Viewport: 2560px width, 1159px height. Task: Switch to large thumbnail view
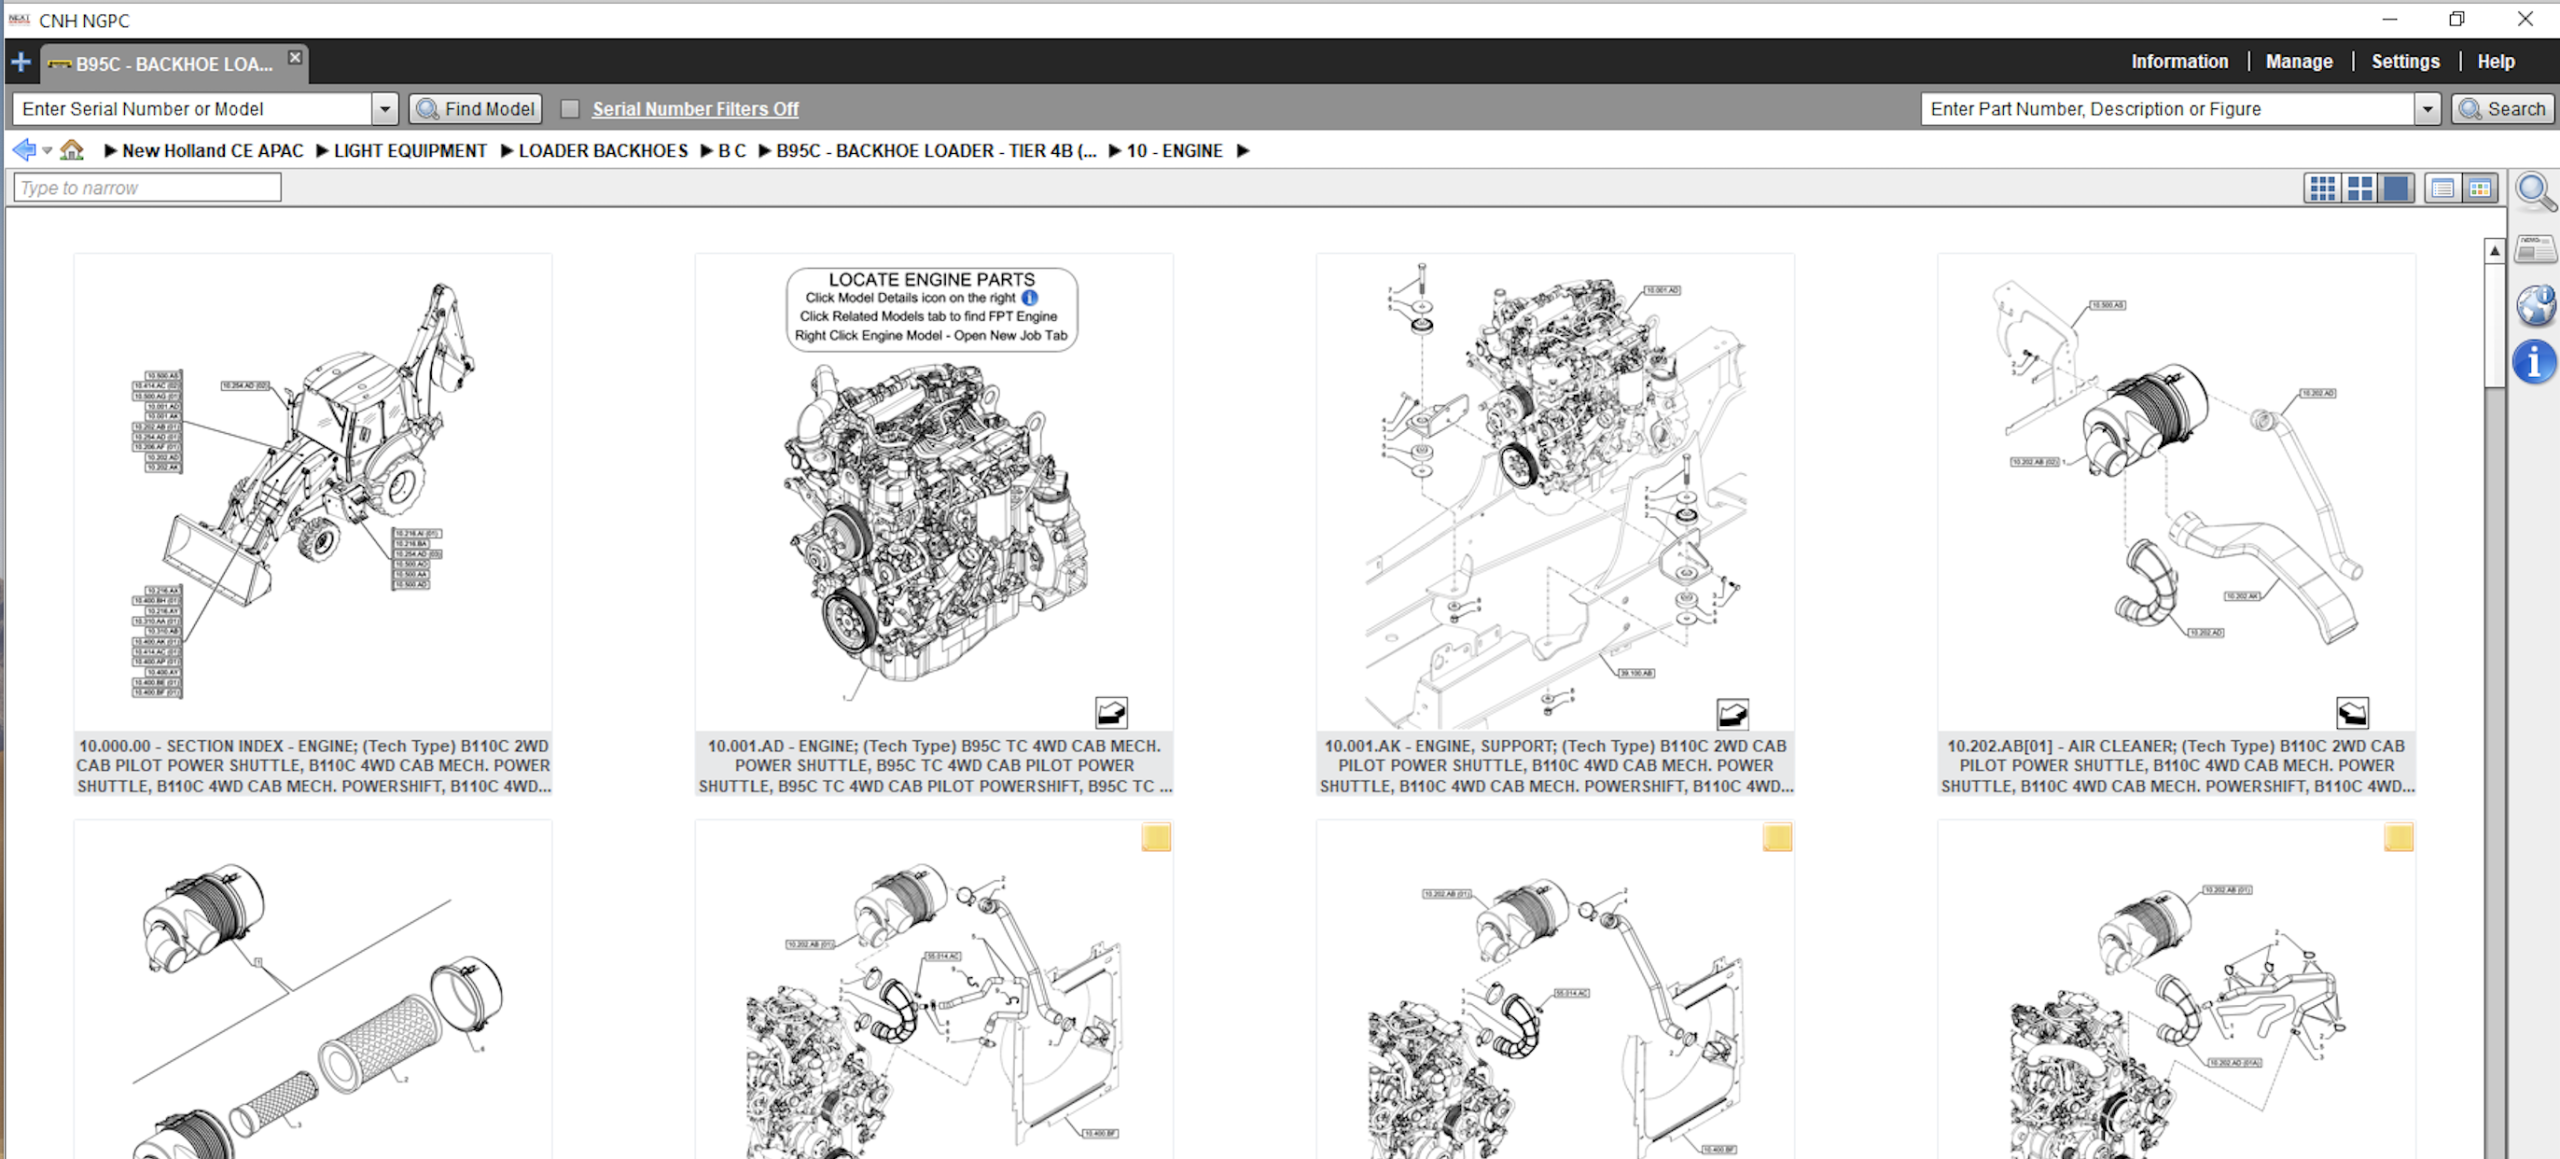[2397, 188]
